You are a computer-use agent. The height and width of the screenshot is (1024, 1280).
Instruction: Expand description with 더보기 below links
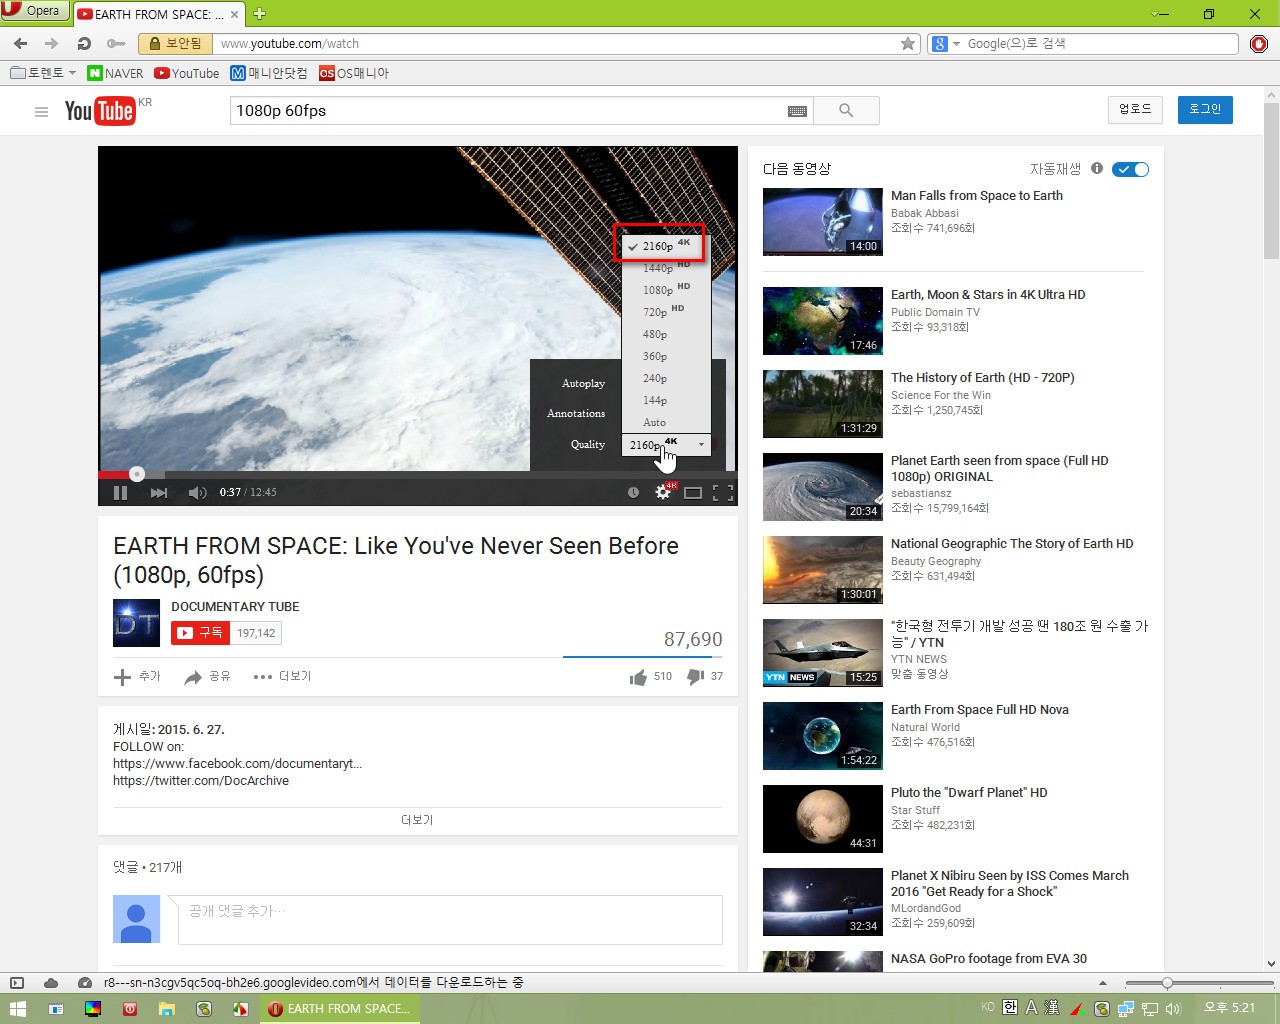pyautogui.click(x=417, y=820)
